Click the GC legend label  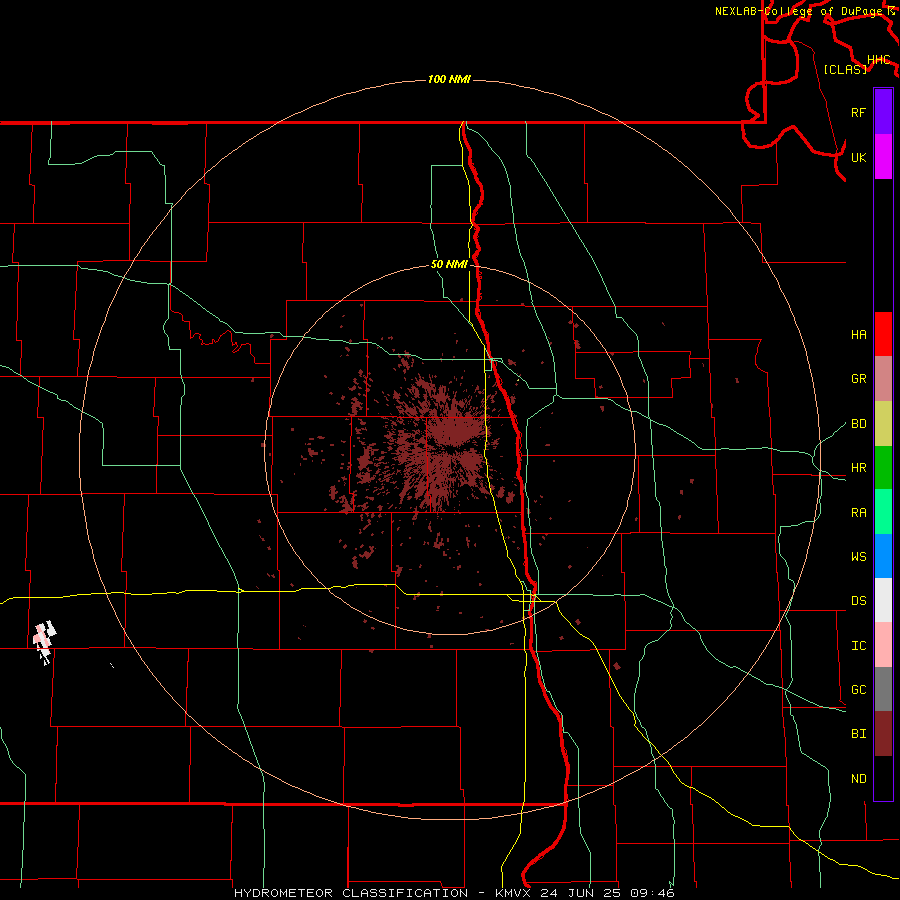858,689
